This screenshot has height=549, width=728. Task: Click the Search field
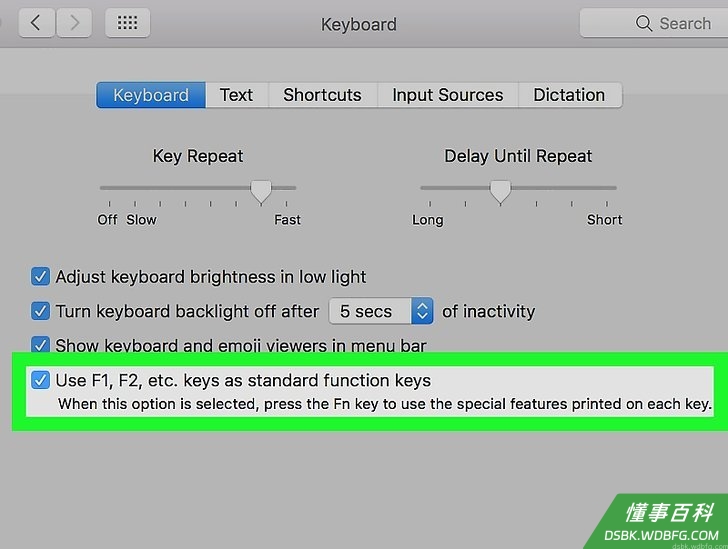click(x=654, y=23)
